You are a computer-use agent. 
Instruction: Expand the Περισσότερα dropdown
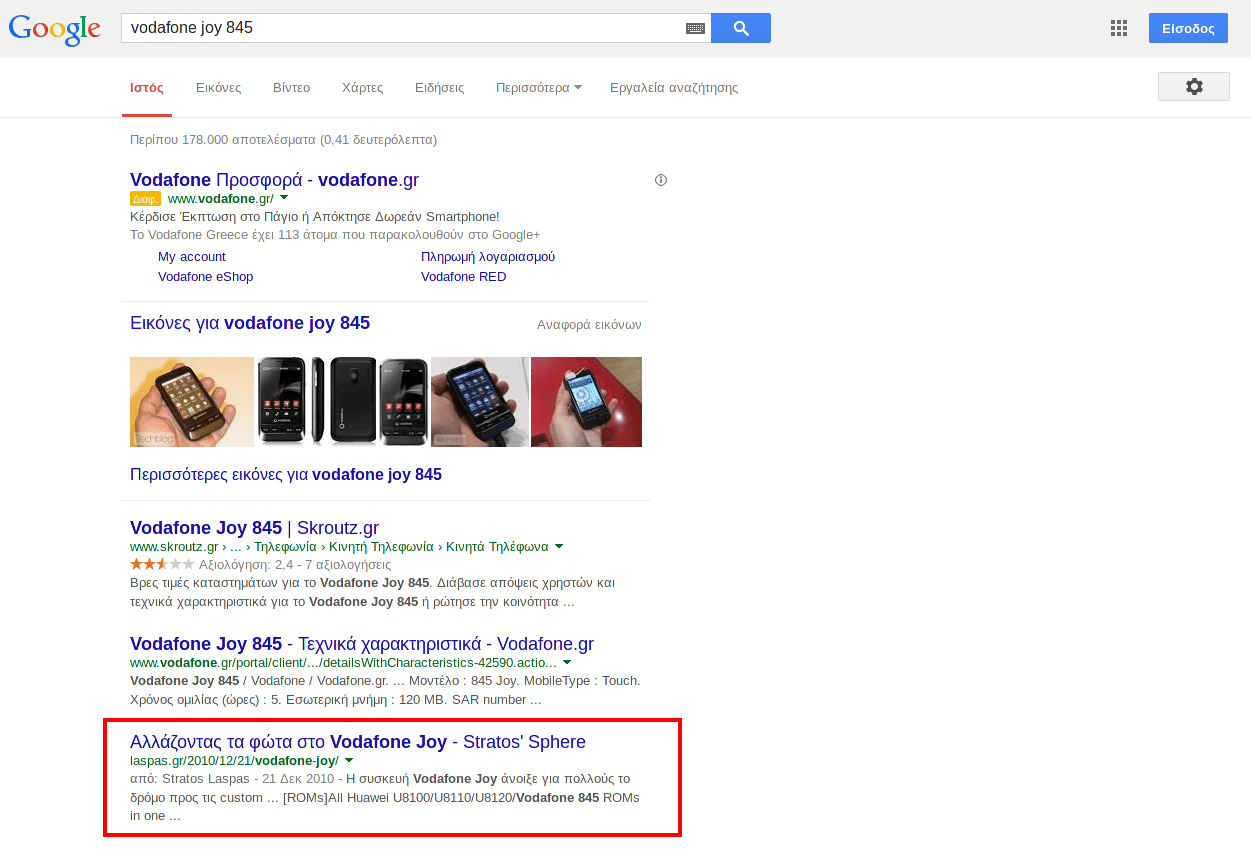[539, 88]
